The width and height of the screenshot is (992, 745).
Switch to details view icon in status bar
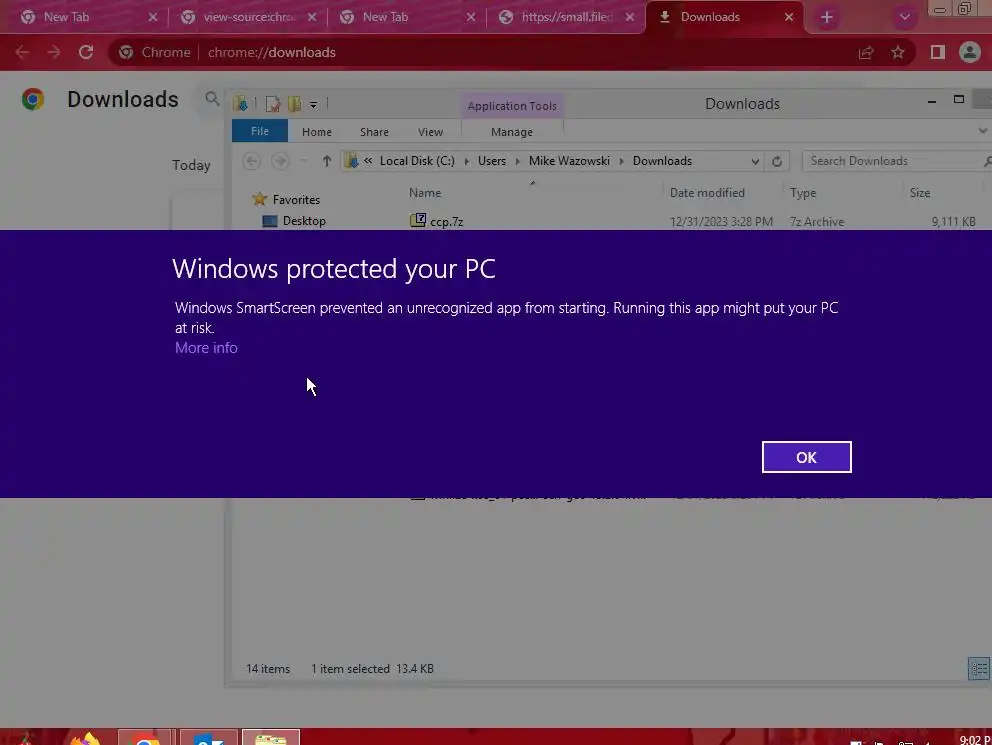[x=978, y=668]
